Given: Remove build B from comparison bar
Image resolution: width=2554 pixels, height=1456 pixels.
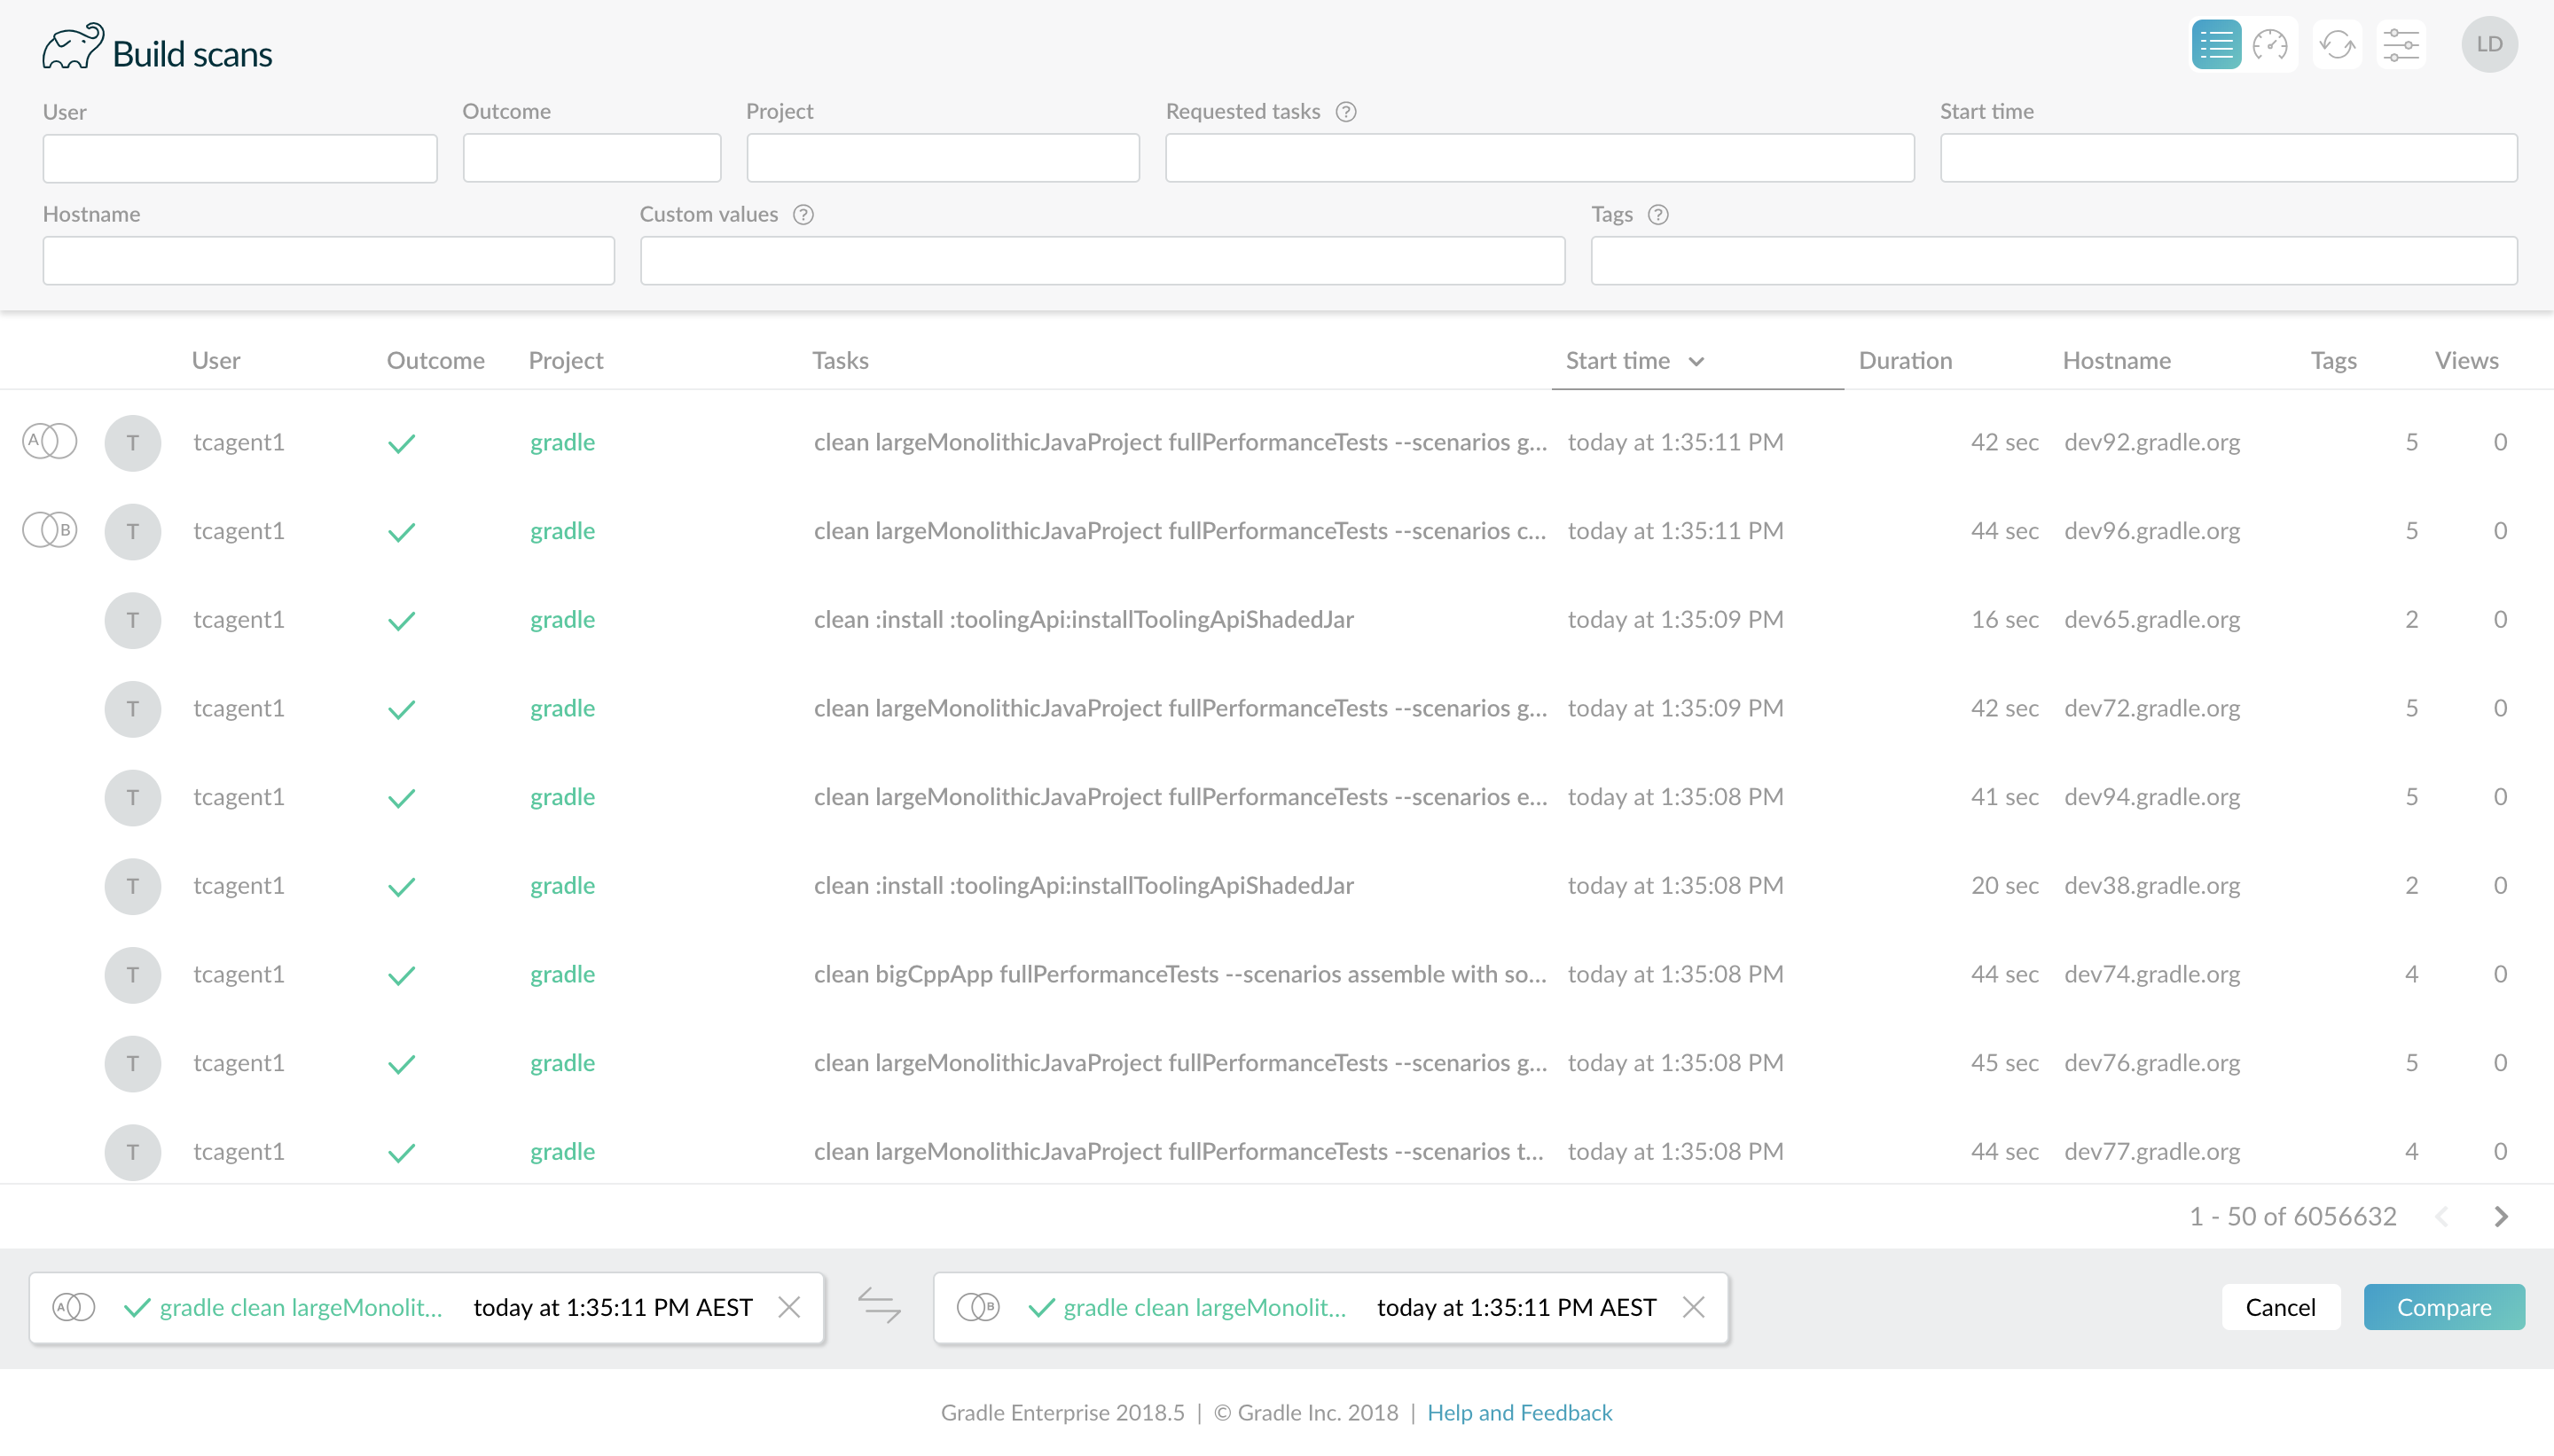Looking at the screenshot, I should coord(1693,1307).
